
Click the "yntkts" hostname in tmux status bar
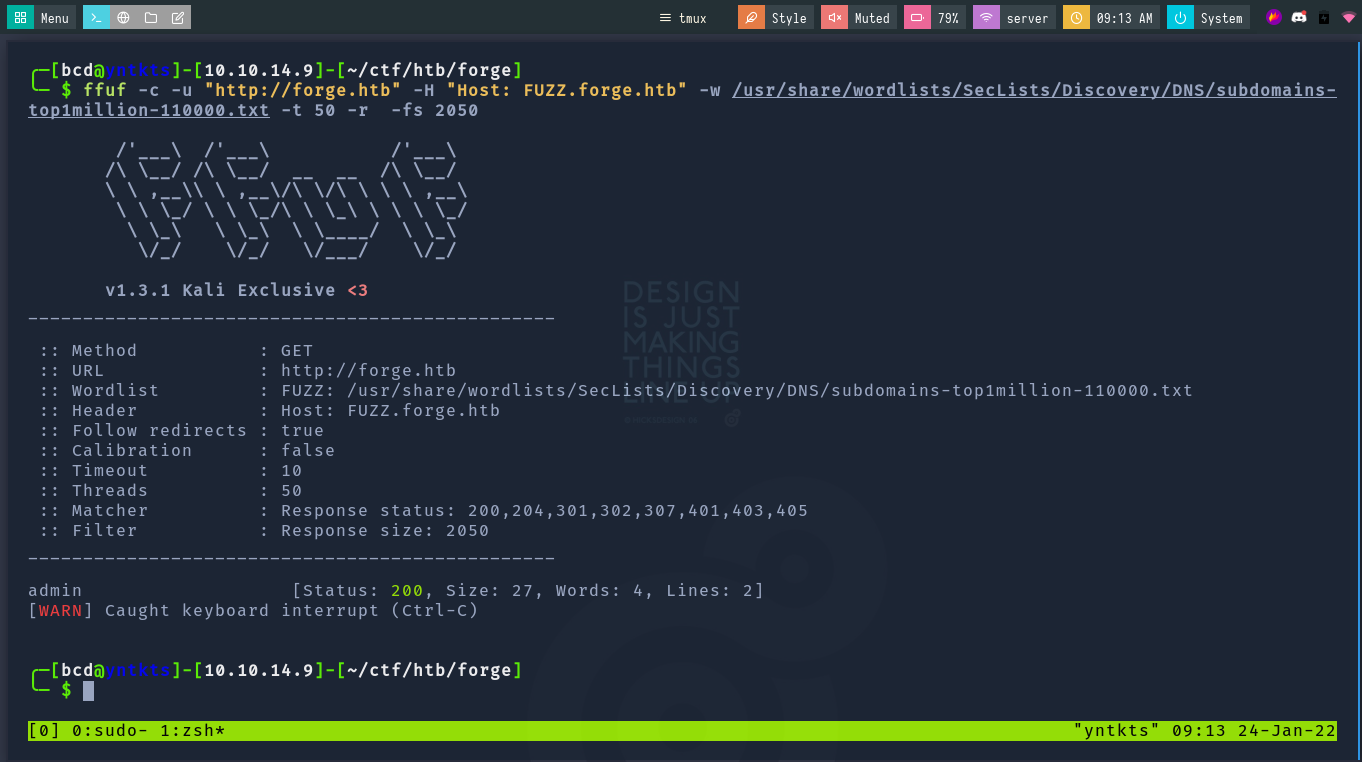(1117, 730)
